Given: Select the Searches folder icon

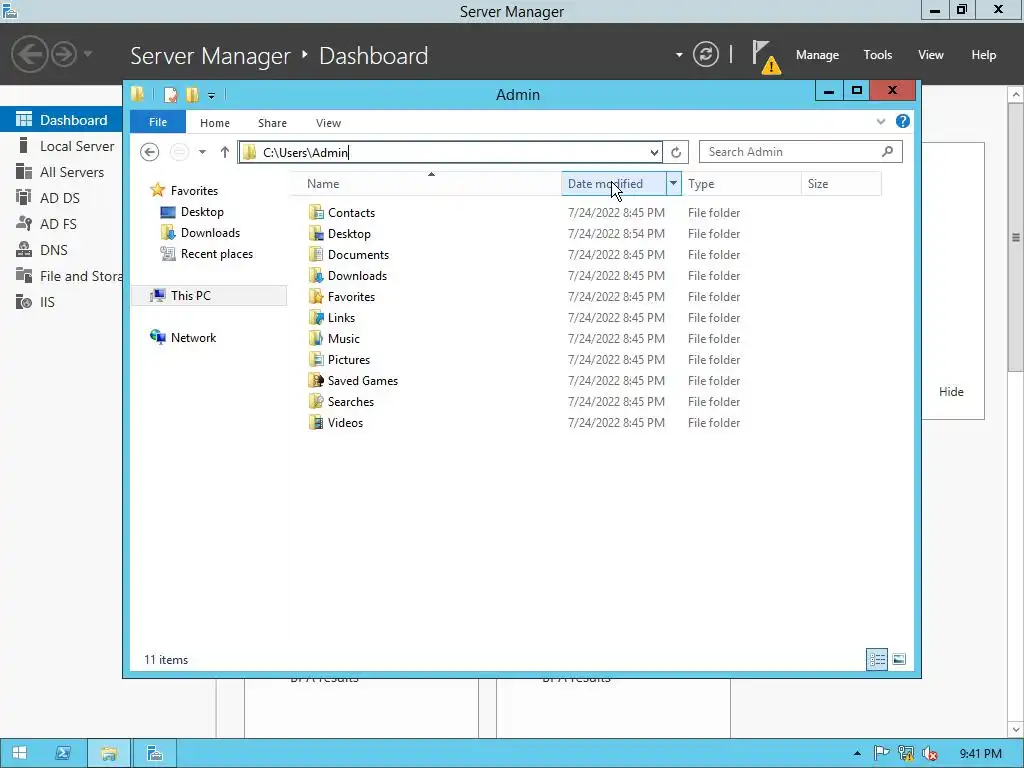Looking at the screenshot, I should pyautogui.click(x=316, y=401).
